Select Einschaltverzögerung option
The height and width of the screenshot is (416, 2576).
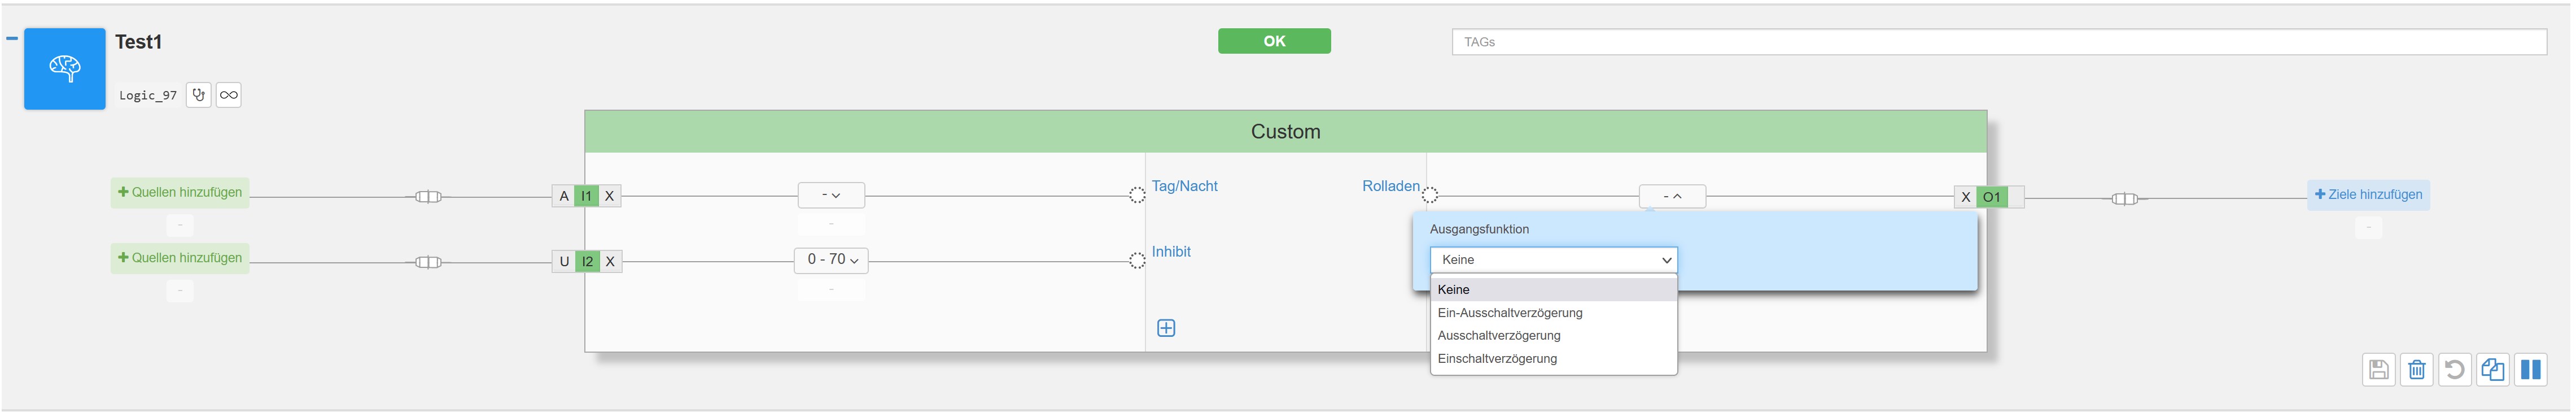click(x=1553, y=359)
